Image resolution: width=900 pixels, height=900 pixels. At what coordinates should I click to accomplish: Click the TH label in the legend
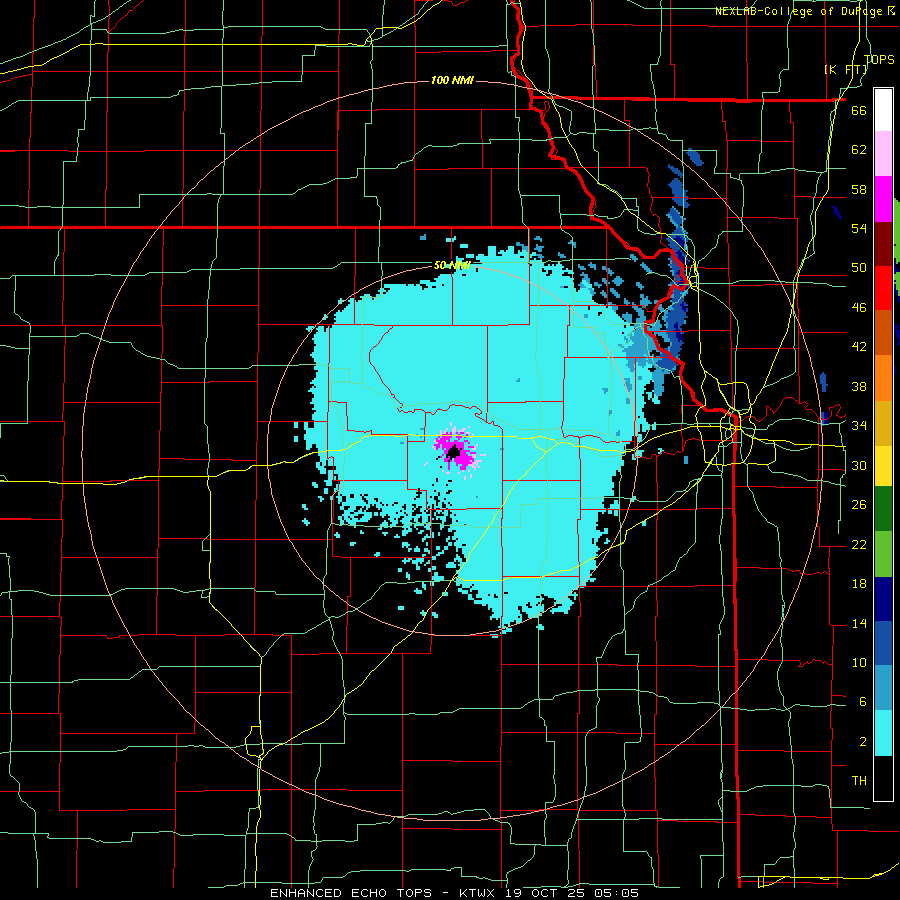pyautogui.click(x=859, y=781)
